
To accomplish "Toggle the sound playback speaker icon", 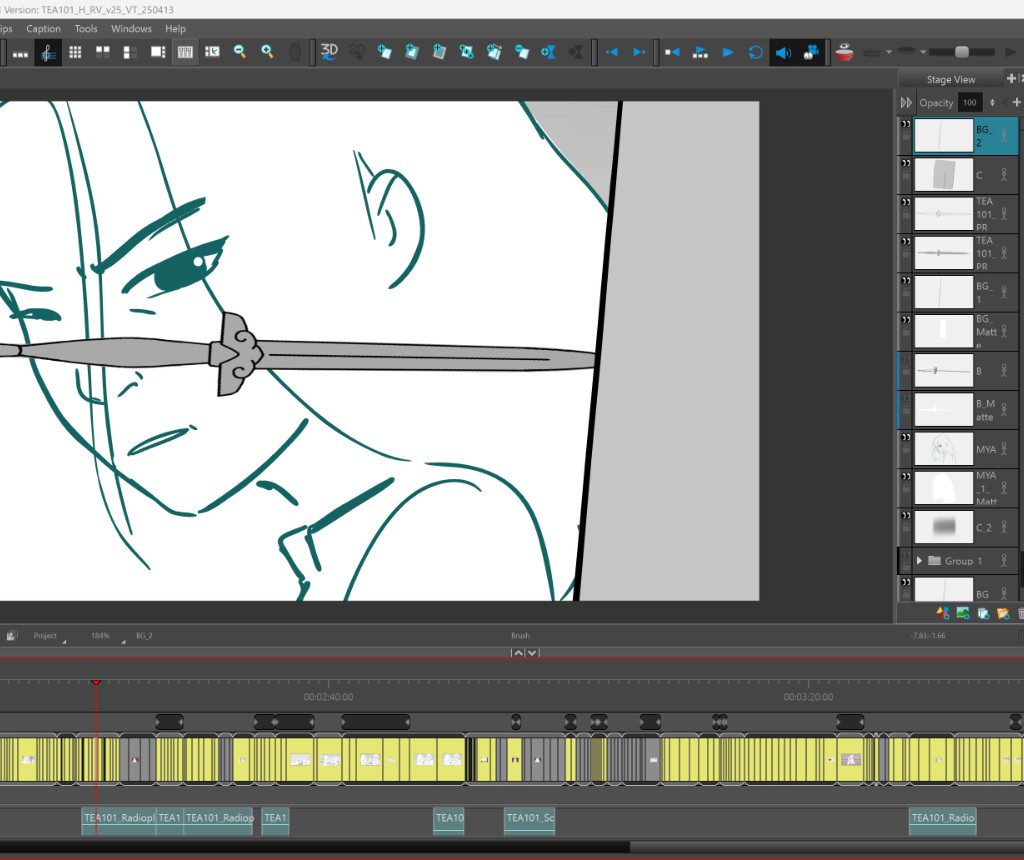I will click(x=783, y=52).
